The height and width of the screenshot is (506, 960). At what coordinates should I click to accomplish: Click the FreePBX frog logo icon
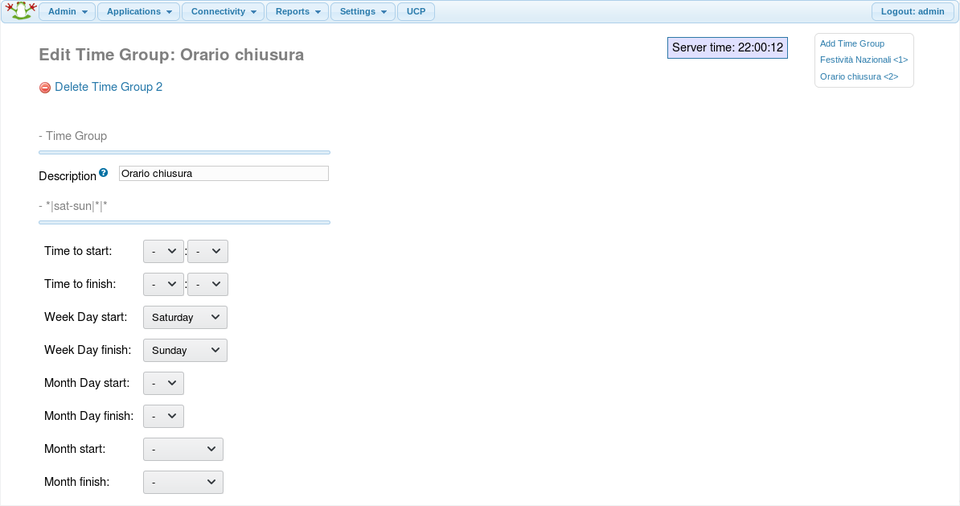click(21, 10)
